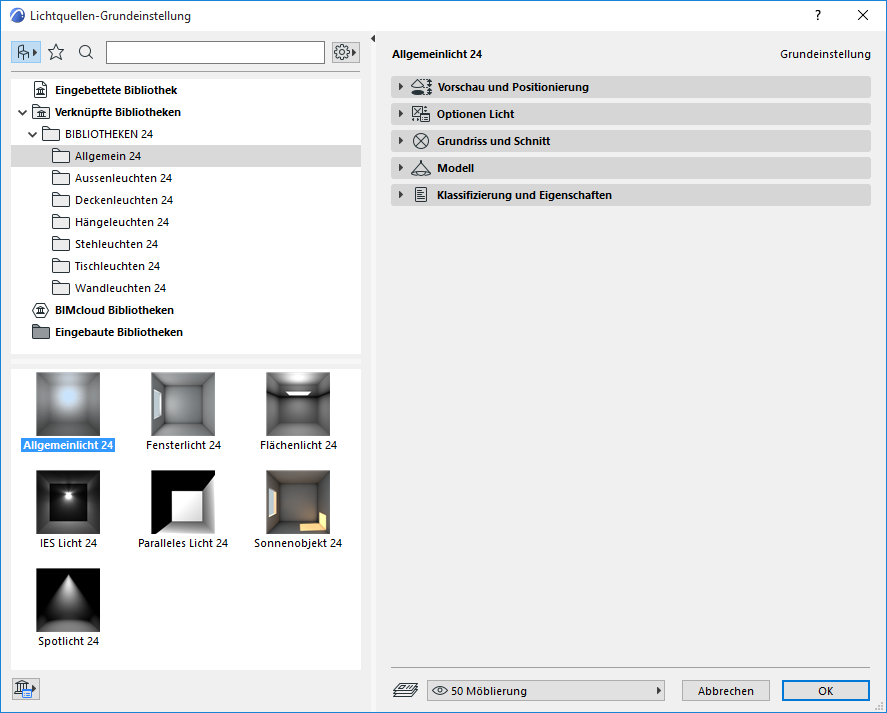Open the Stehleuchten 24 folder

pos(116,244)
